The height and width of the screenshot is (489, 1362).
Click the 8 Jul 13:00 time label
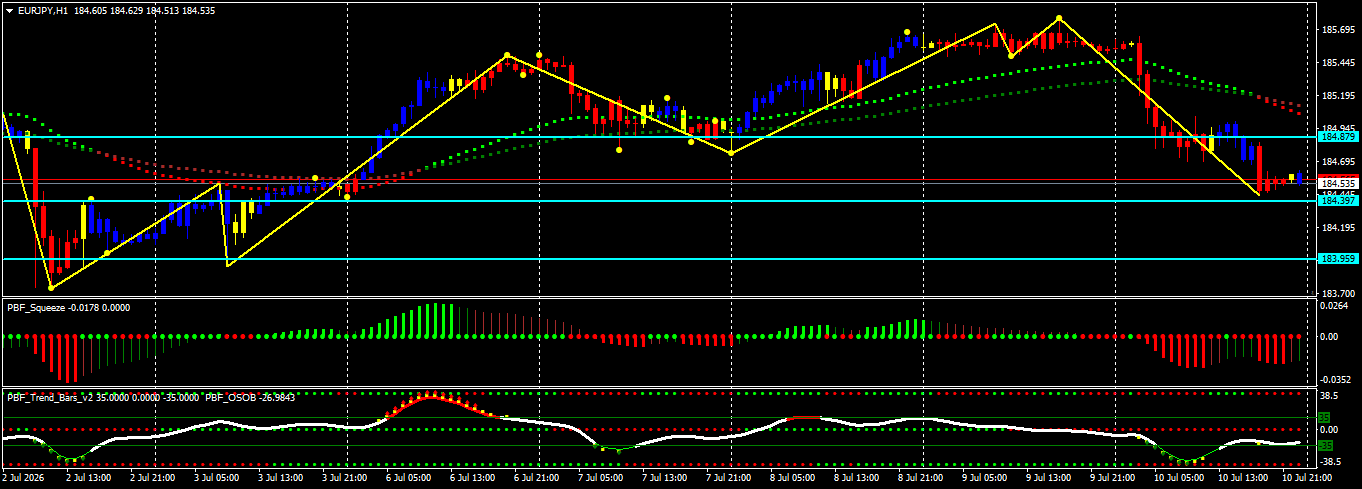[x=858, y=479]
